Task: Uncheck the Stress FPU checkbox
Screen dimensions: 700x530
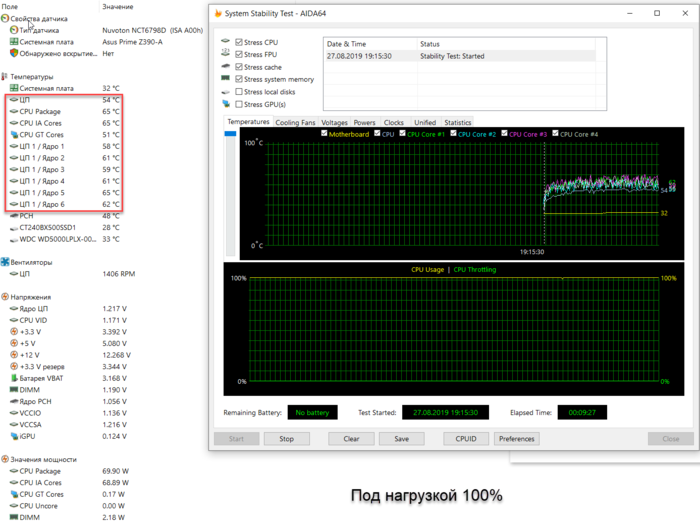Action: tap(239, 54)
